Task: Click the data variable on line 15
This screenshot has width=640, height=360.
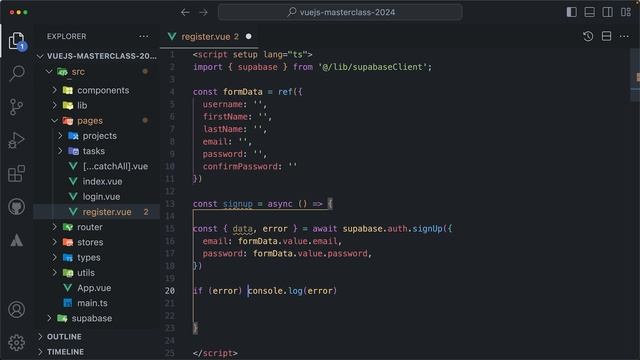Action: 242,229
